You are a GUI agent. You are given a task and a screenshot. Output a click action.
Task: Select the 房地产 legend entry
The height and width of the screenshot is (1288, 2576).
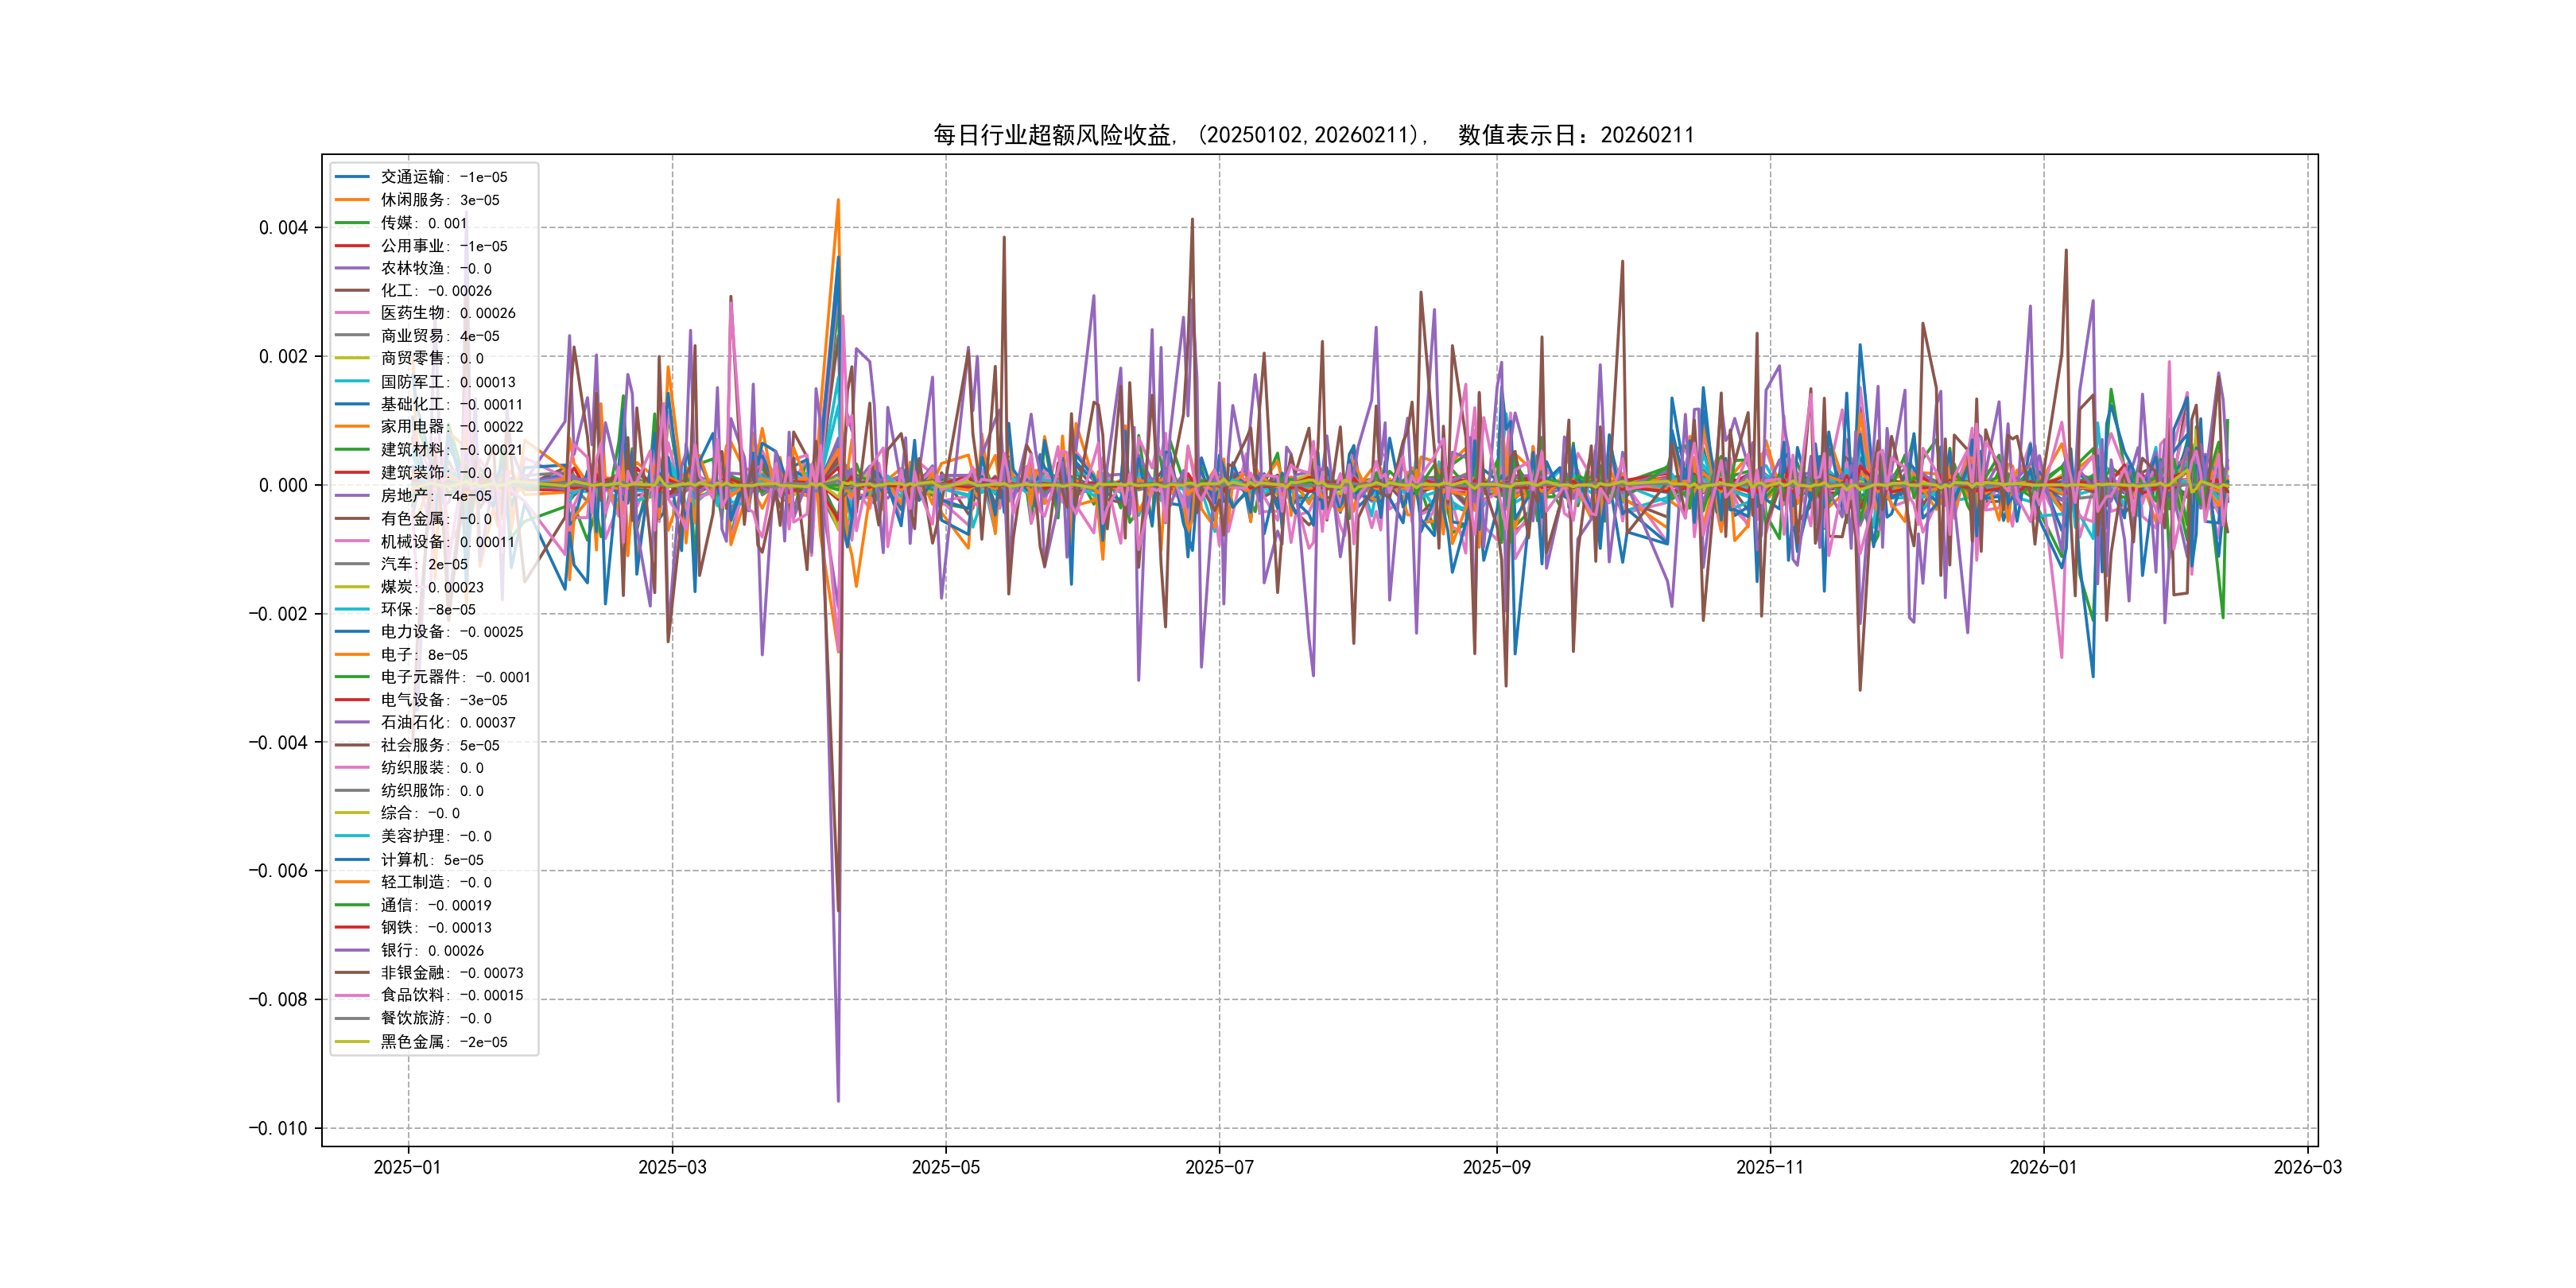pyautogui.click(x=435, y=496)
